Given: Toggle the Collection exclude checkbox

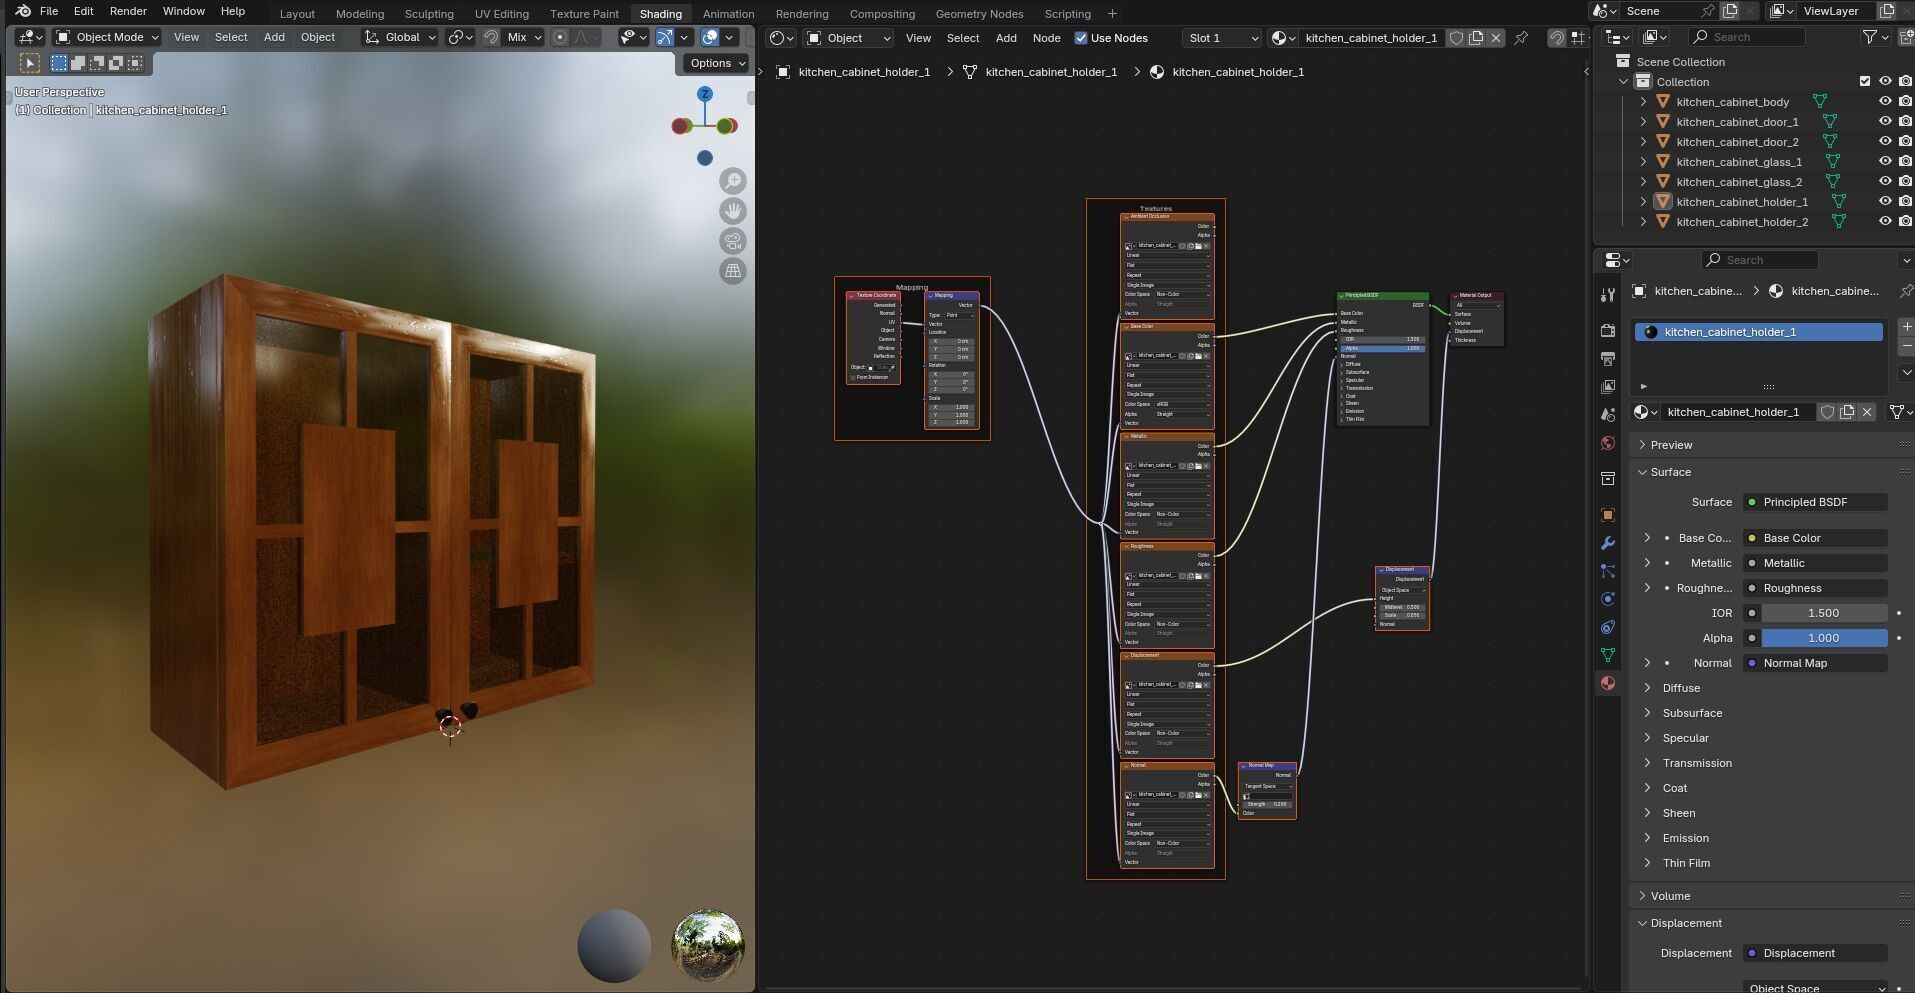Looking at the screenshot, I should pyautogui.click(x=1864, y=81).
